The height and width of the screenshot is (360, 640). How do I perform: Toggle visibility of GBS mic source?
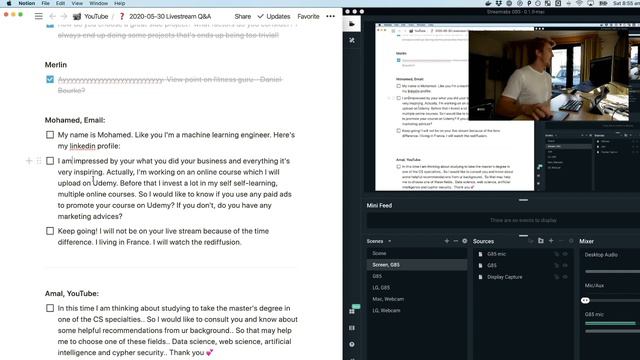click(x=565, y=254)
